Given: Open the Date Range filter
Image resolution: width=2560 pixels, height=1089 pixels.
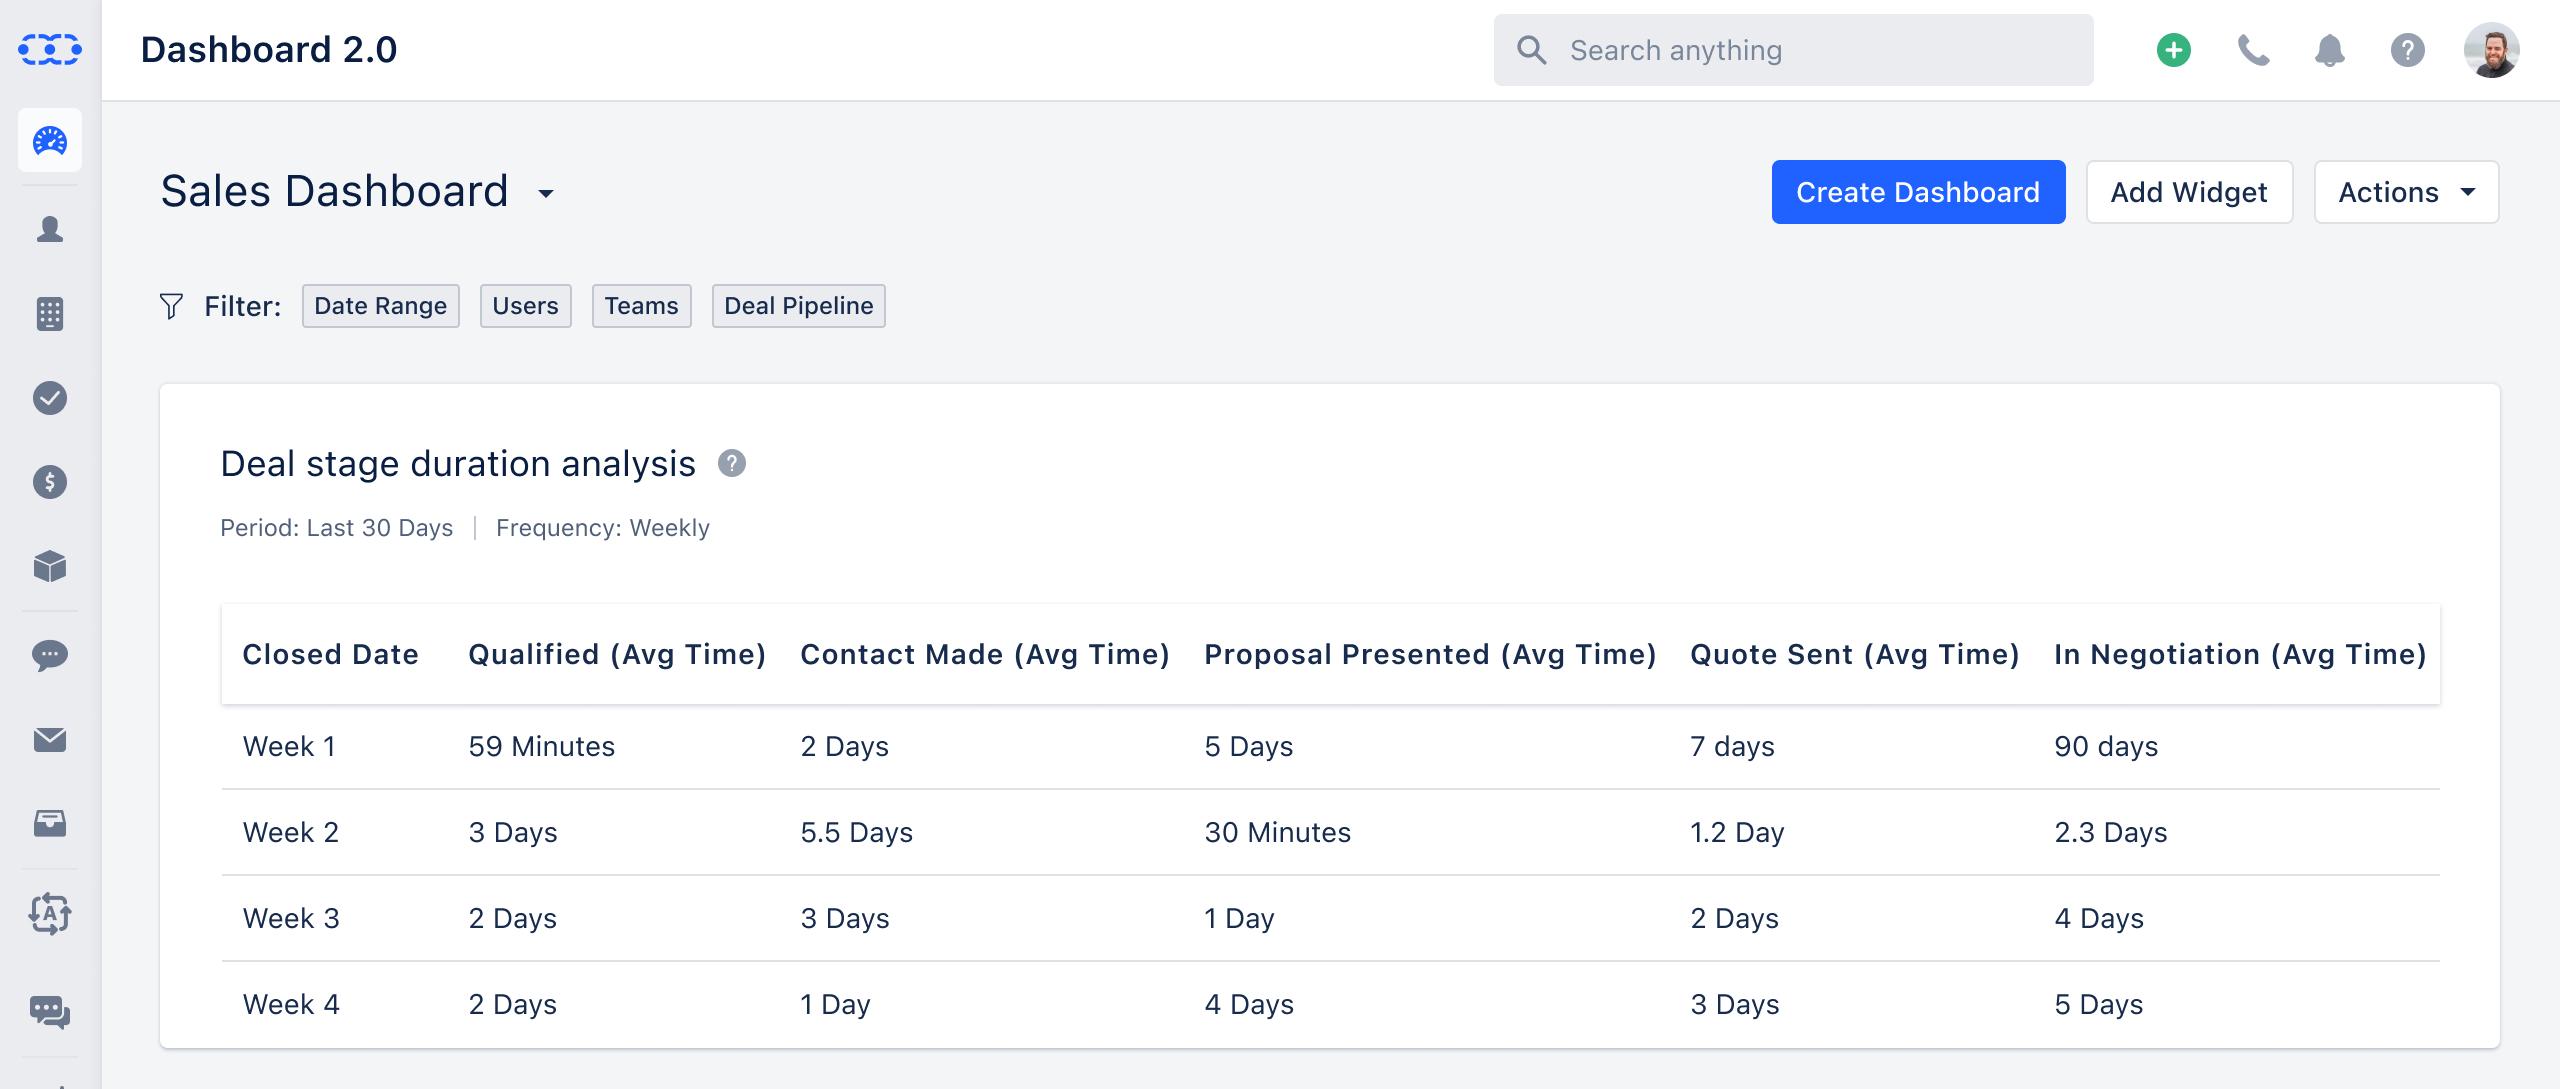Looking at the screenshot, I should [381, 306].
